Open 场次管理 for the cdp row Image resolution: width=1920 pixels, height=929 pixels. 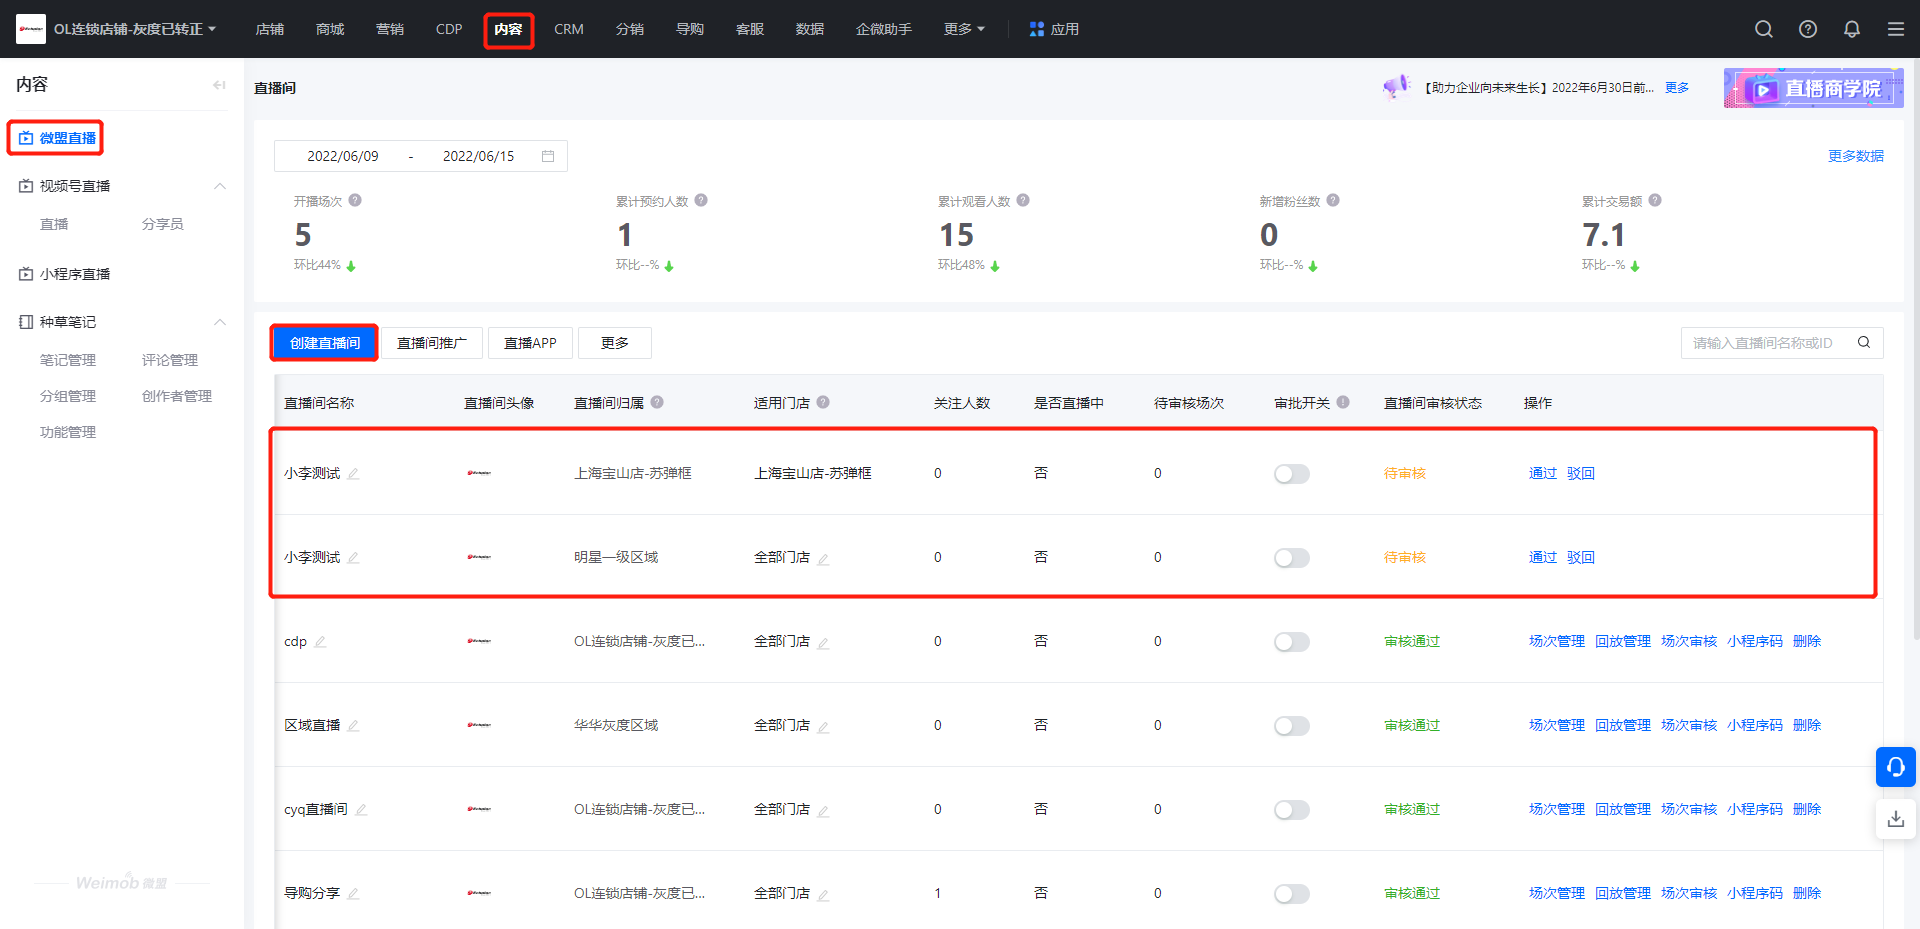(1557, 642)
